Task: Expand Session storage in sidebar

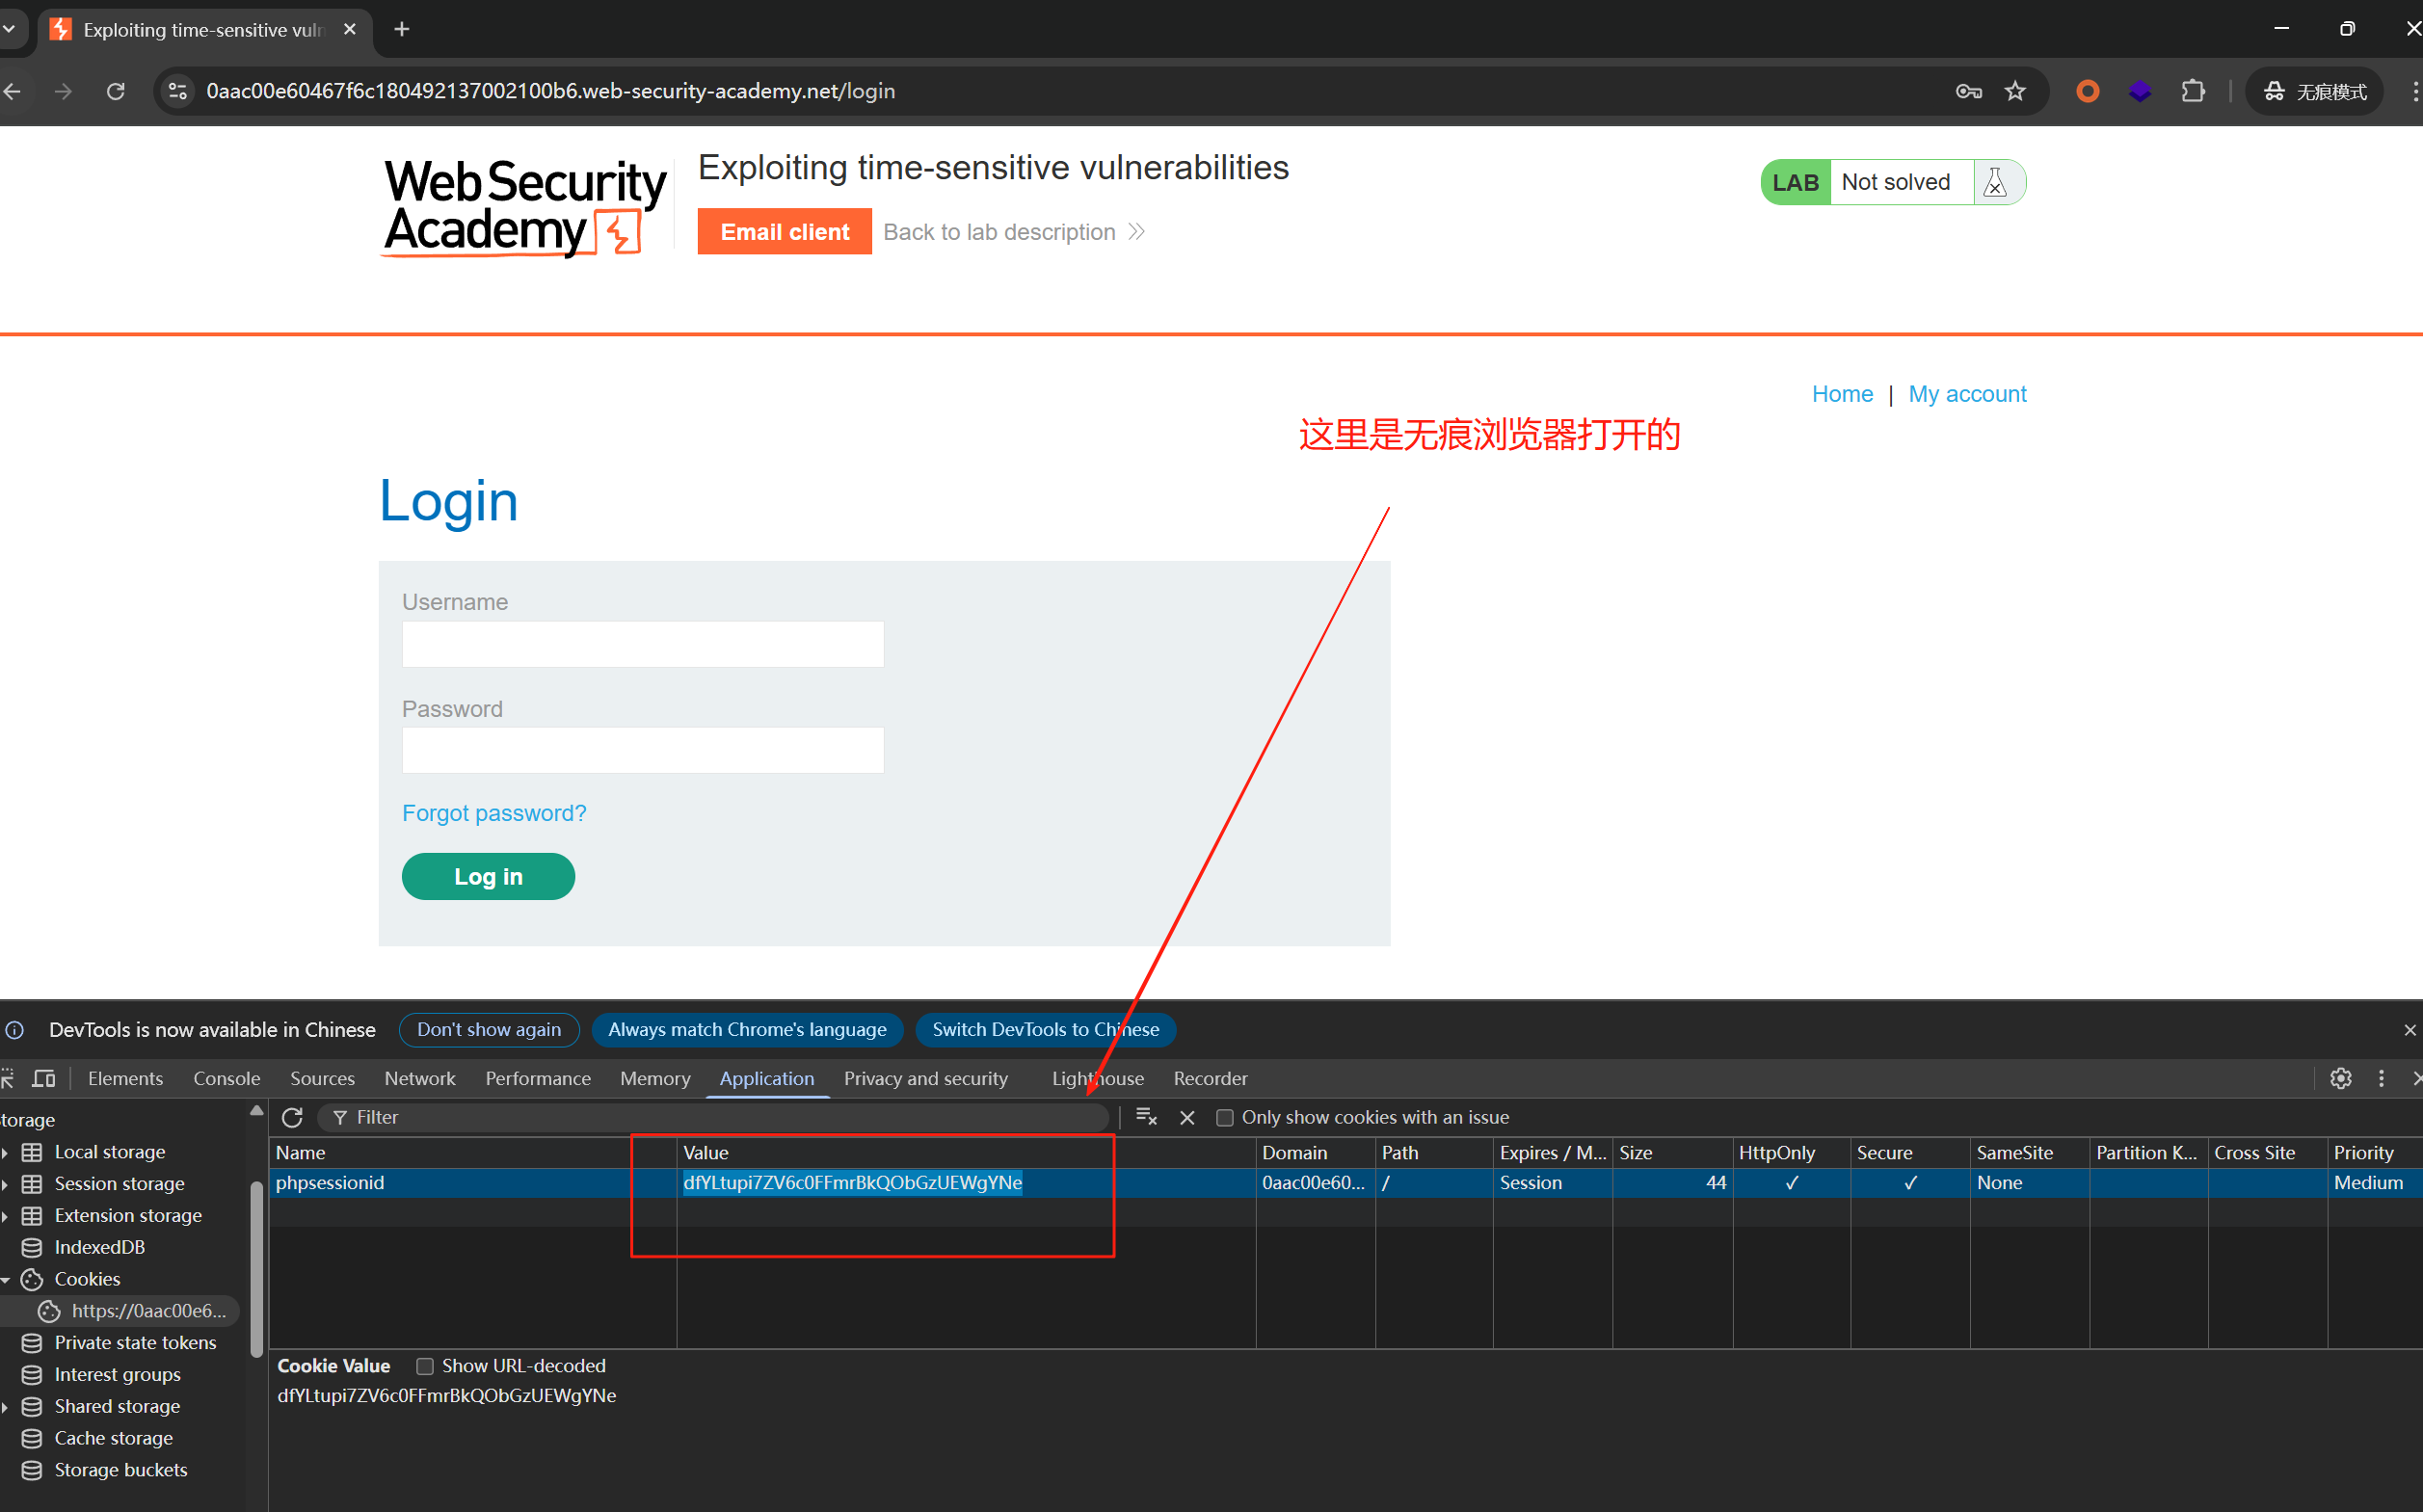Action: (x=6, y=1184)
